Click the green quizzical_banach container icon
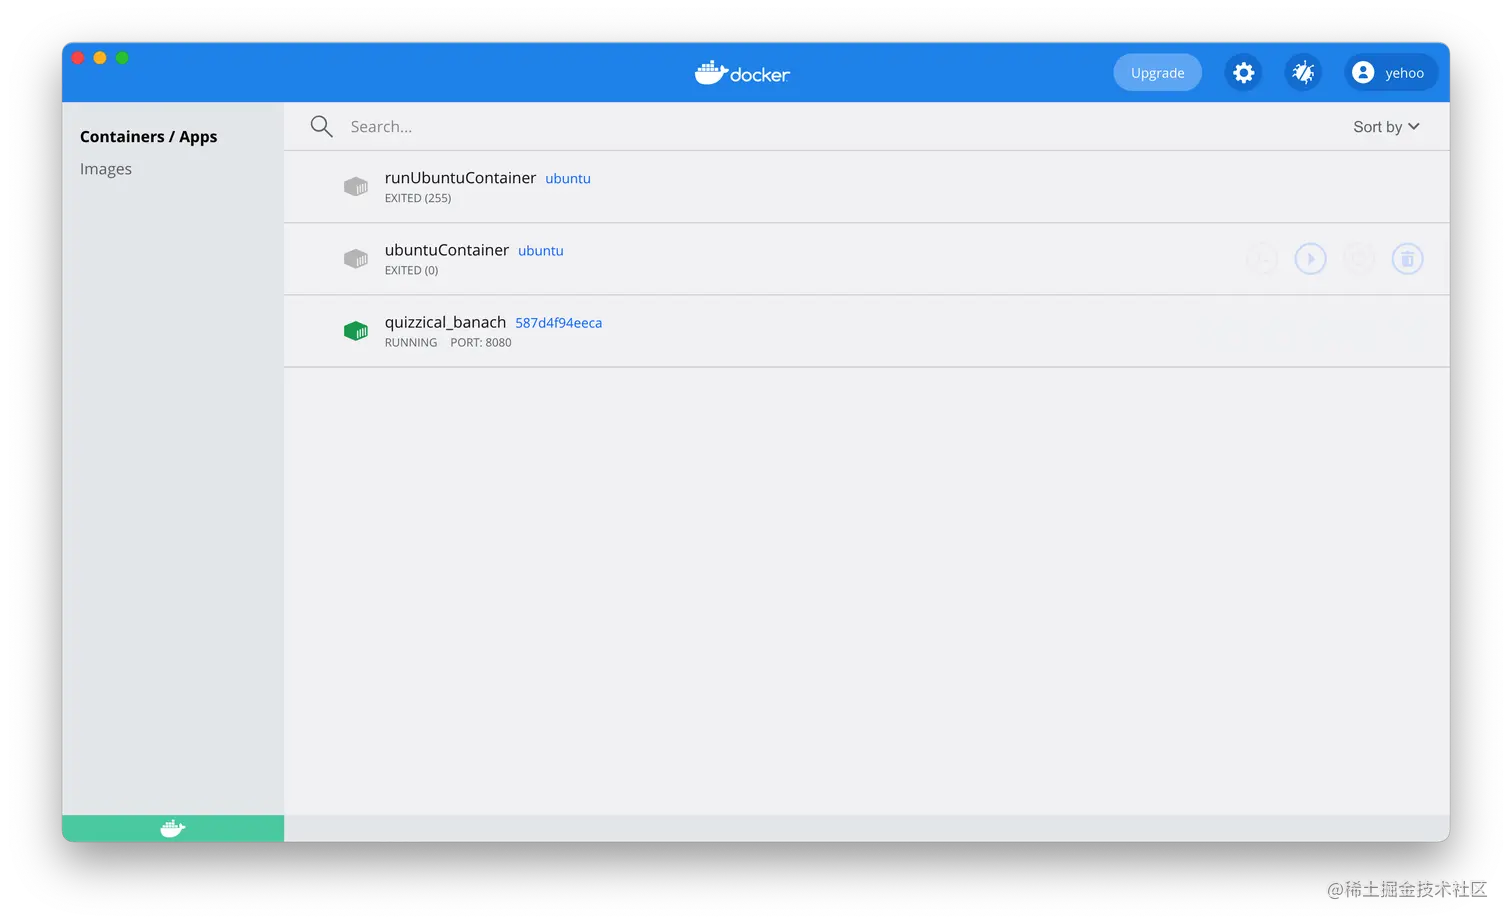This screenshot has height=924, width=1512. (x=356, y=331)
